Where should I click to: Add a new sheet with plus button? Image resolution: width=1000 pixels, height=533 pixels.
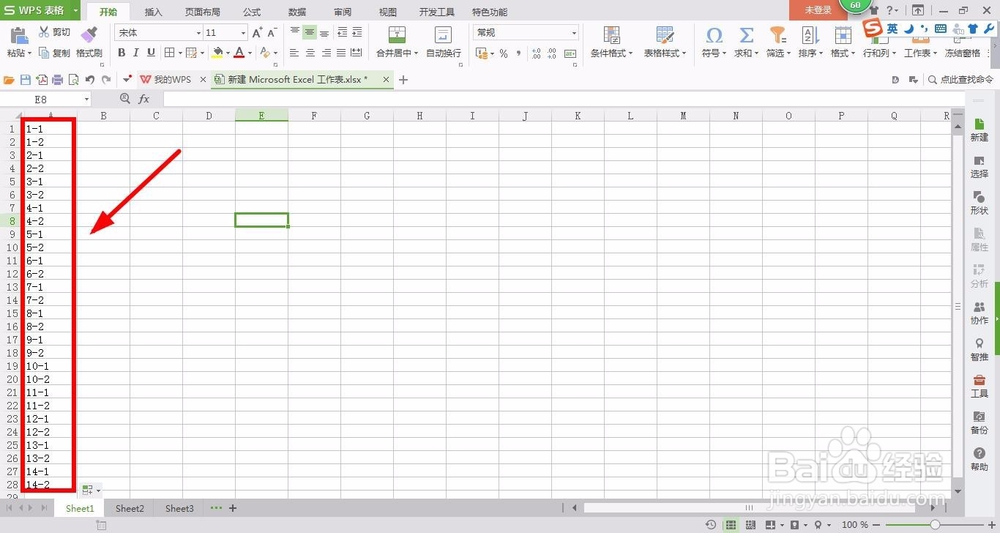coord(233,508)
